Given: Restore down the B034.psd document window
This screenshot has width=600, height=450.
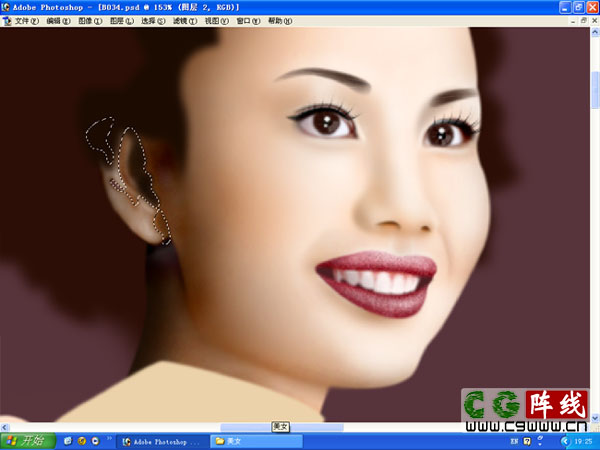Looking at the screenshot, I should (584, 21).
